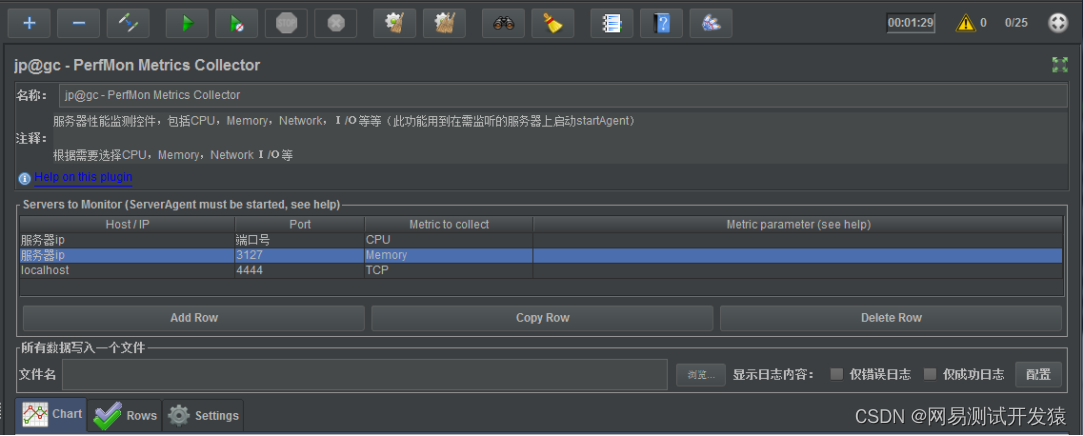Click the Copy Row button
Screen dimensions: 1083x436
coord(542,318)
